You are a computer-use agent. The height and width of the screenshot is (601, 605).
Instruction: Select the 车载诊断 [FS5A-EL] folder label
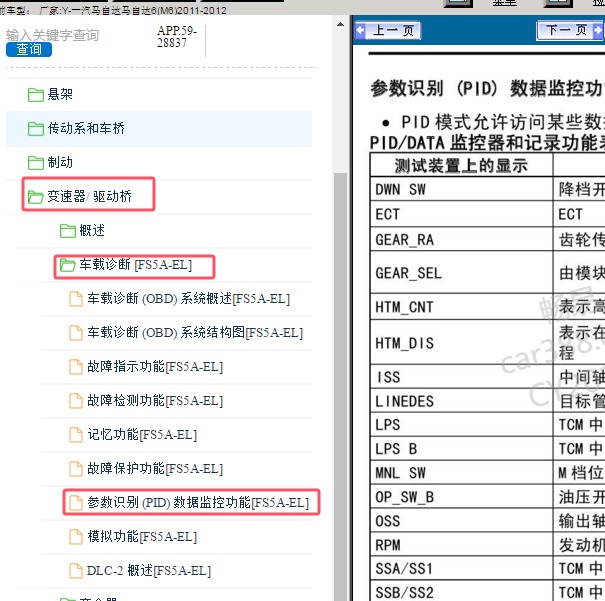click(x=135, y=265)
